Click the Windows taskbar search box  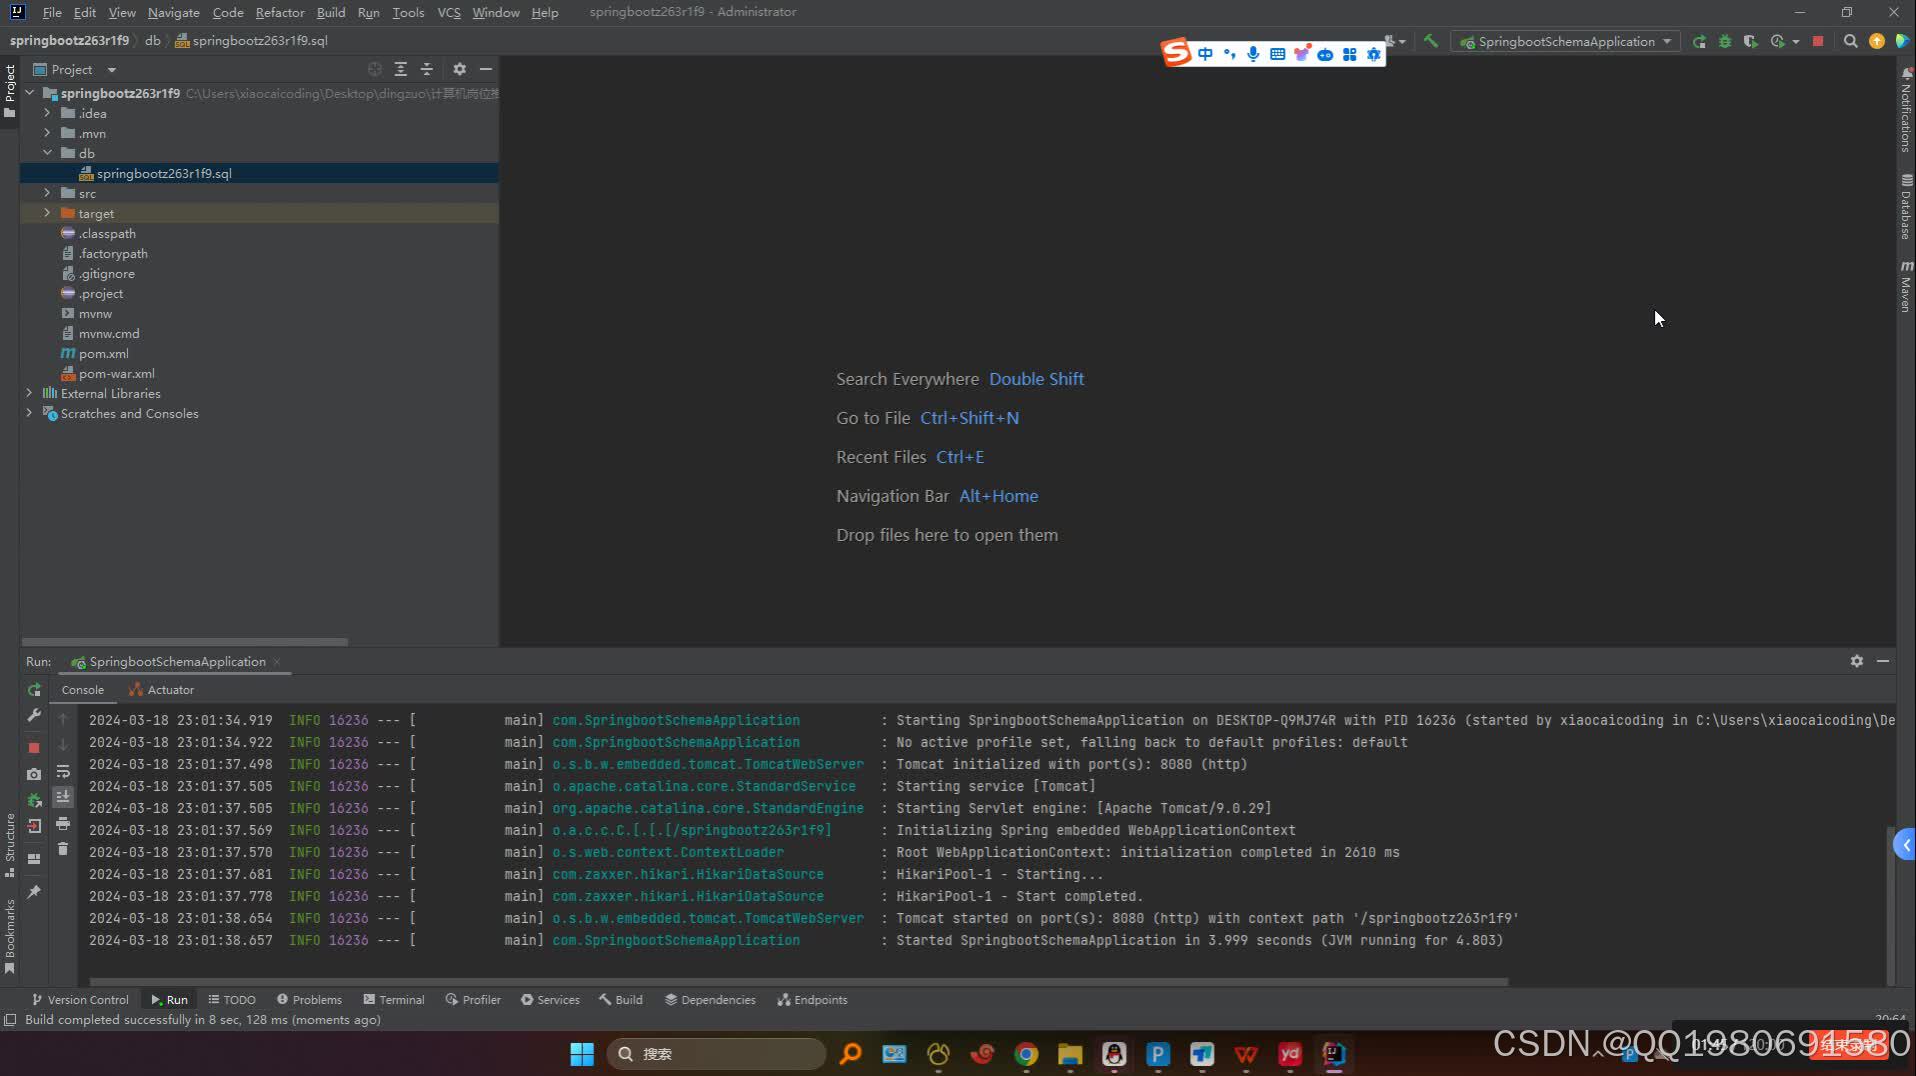[716, 1054]
